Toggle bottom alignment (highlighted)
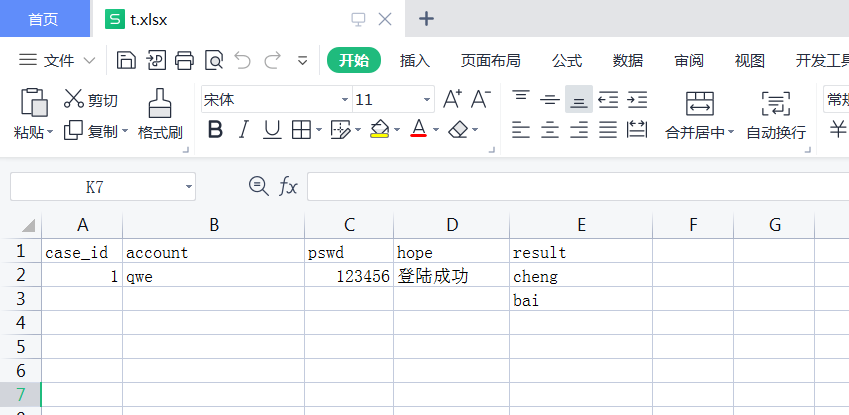Viewport: 849px width, 415px height. tap(579, 99)
